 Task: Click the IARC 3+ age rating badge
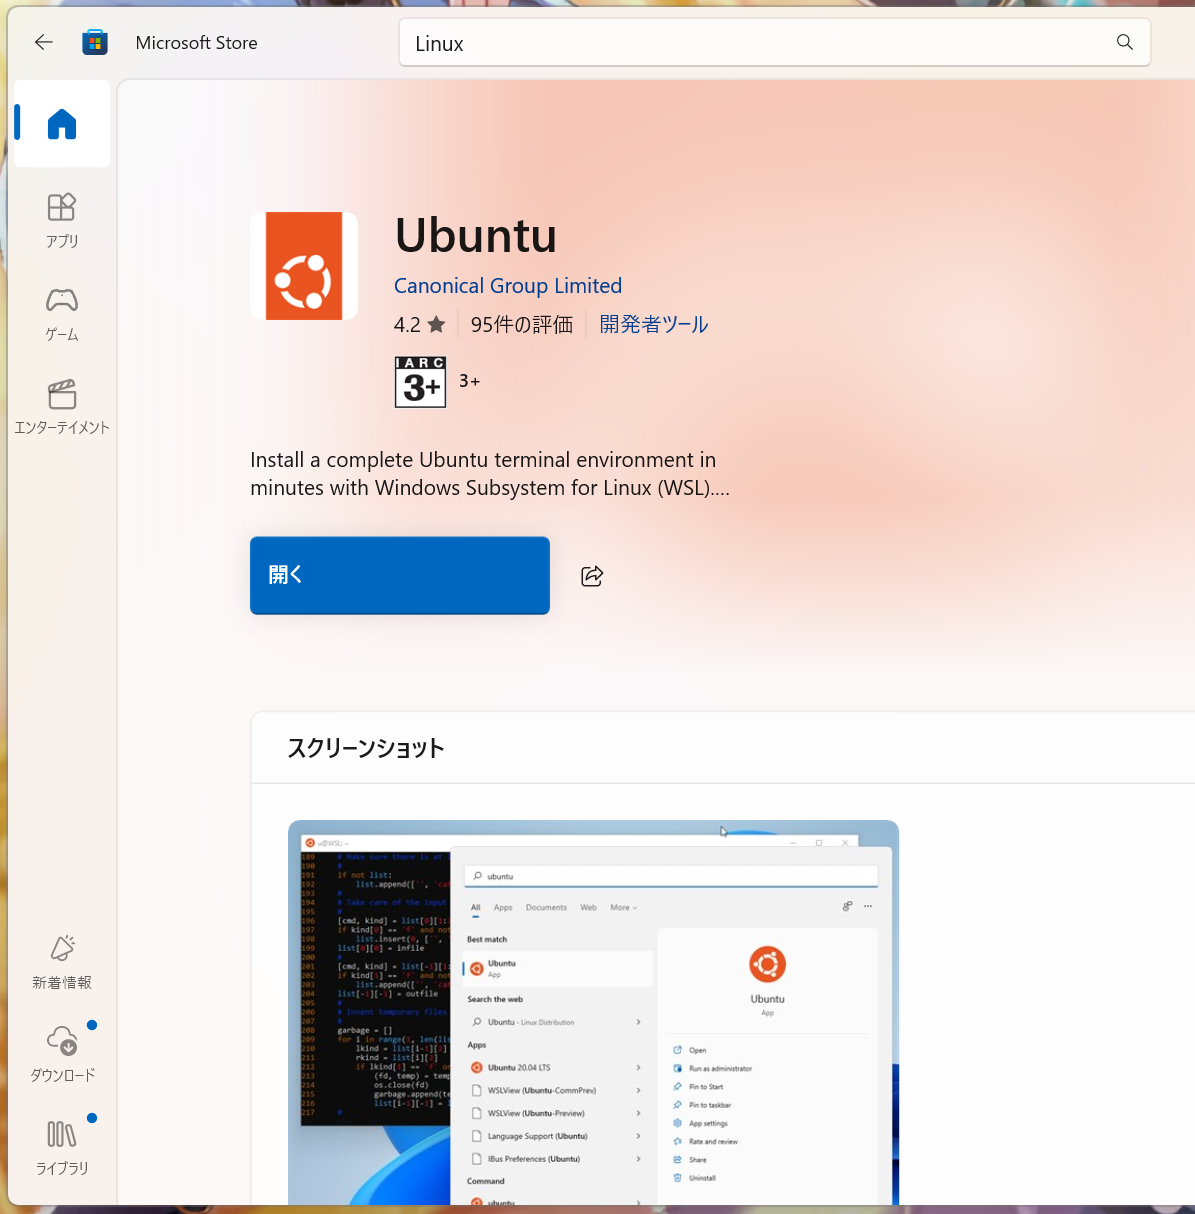[420, 382]
